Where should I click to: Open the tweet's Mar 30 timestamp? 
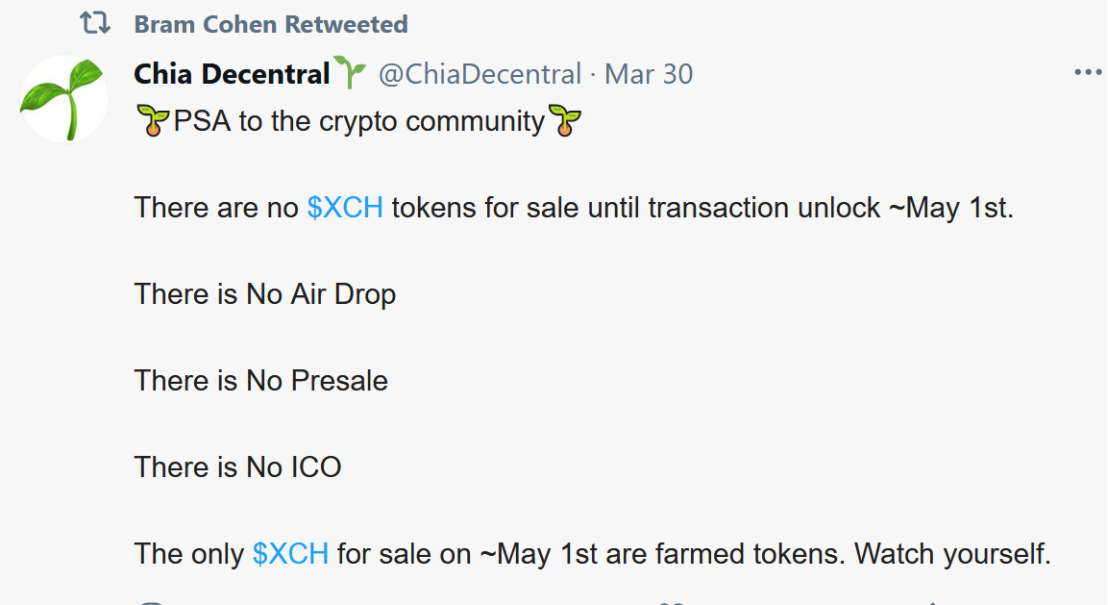click(x=648, y=74)
